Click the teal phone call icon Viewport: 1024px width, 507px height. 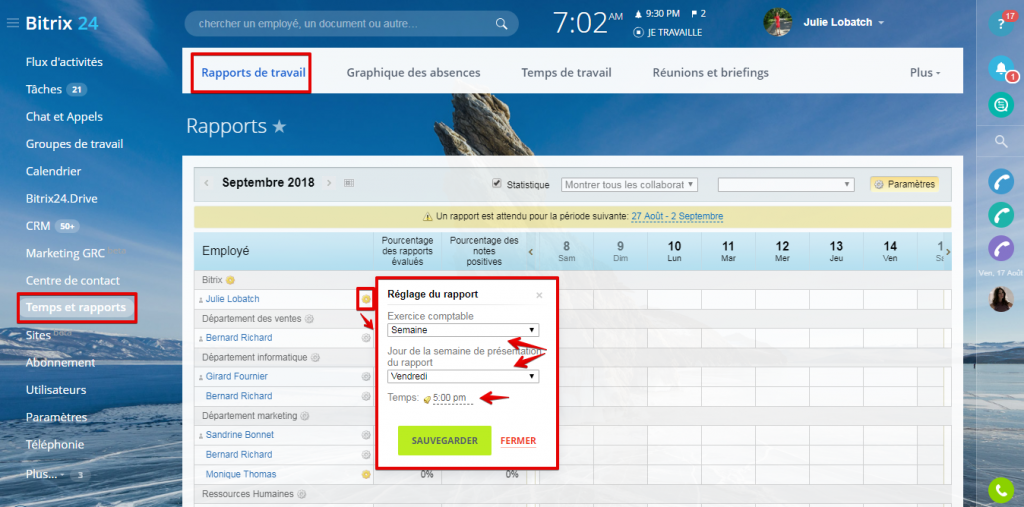pyautogui.click(x=1000, y=214)
